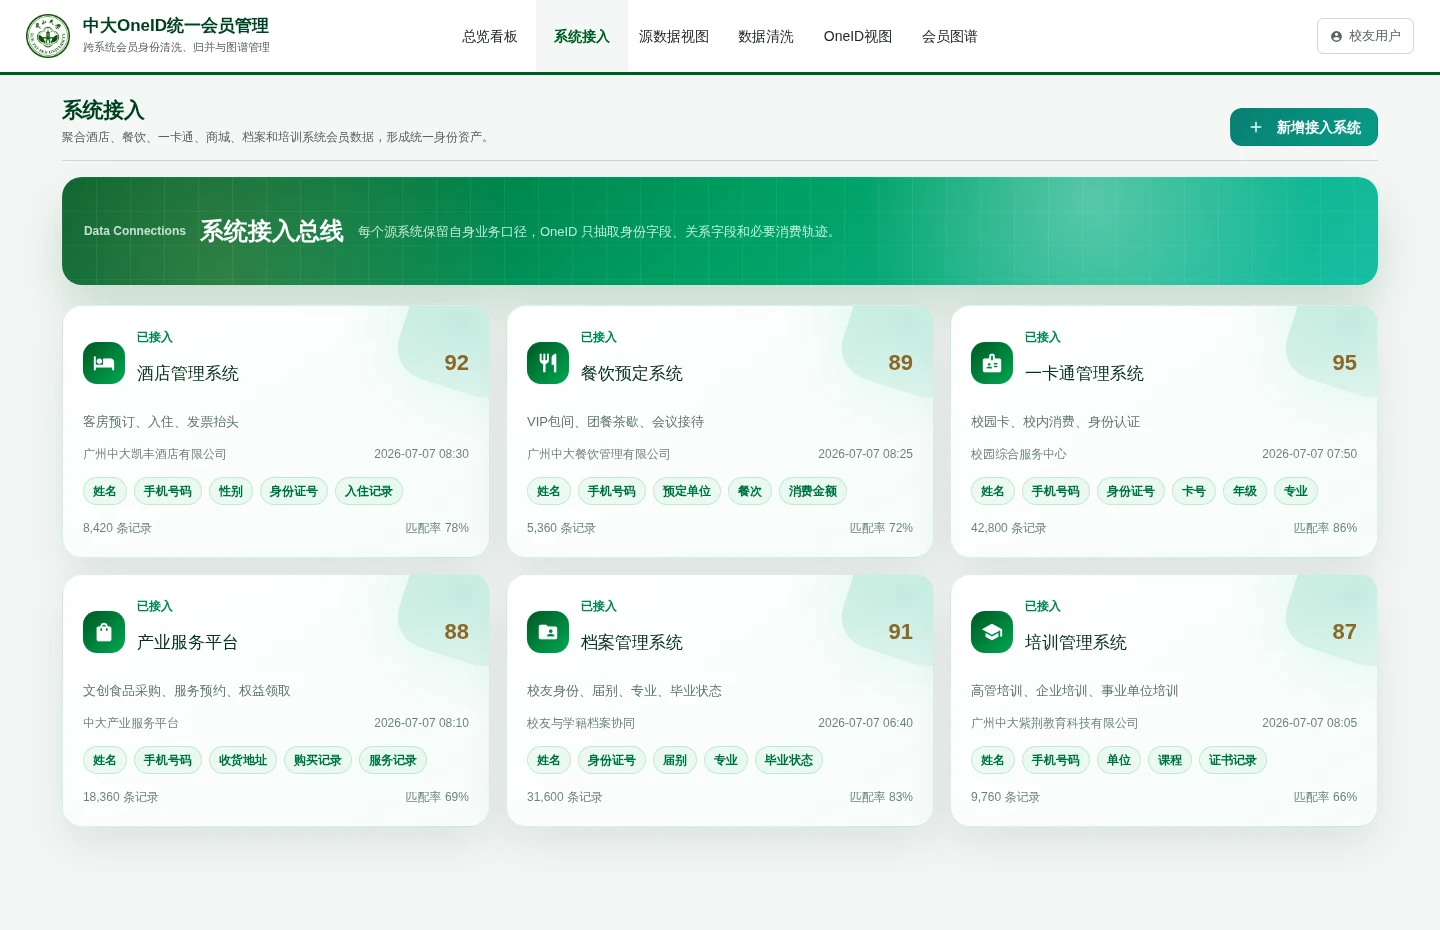Click the folder icon for 档案管理系统
Image resolution: width=1440 pixels, height=930 pixels.
[x=548, y=632]
